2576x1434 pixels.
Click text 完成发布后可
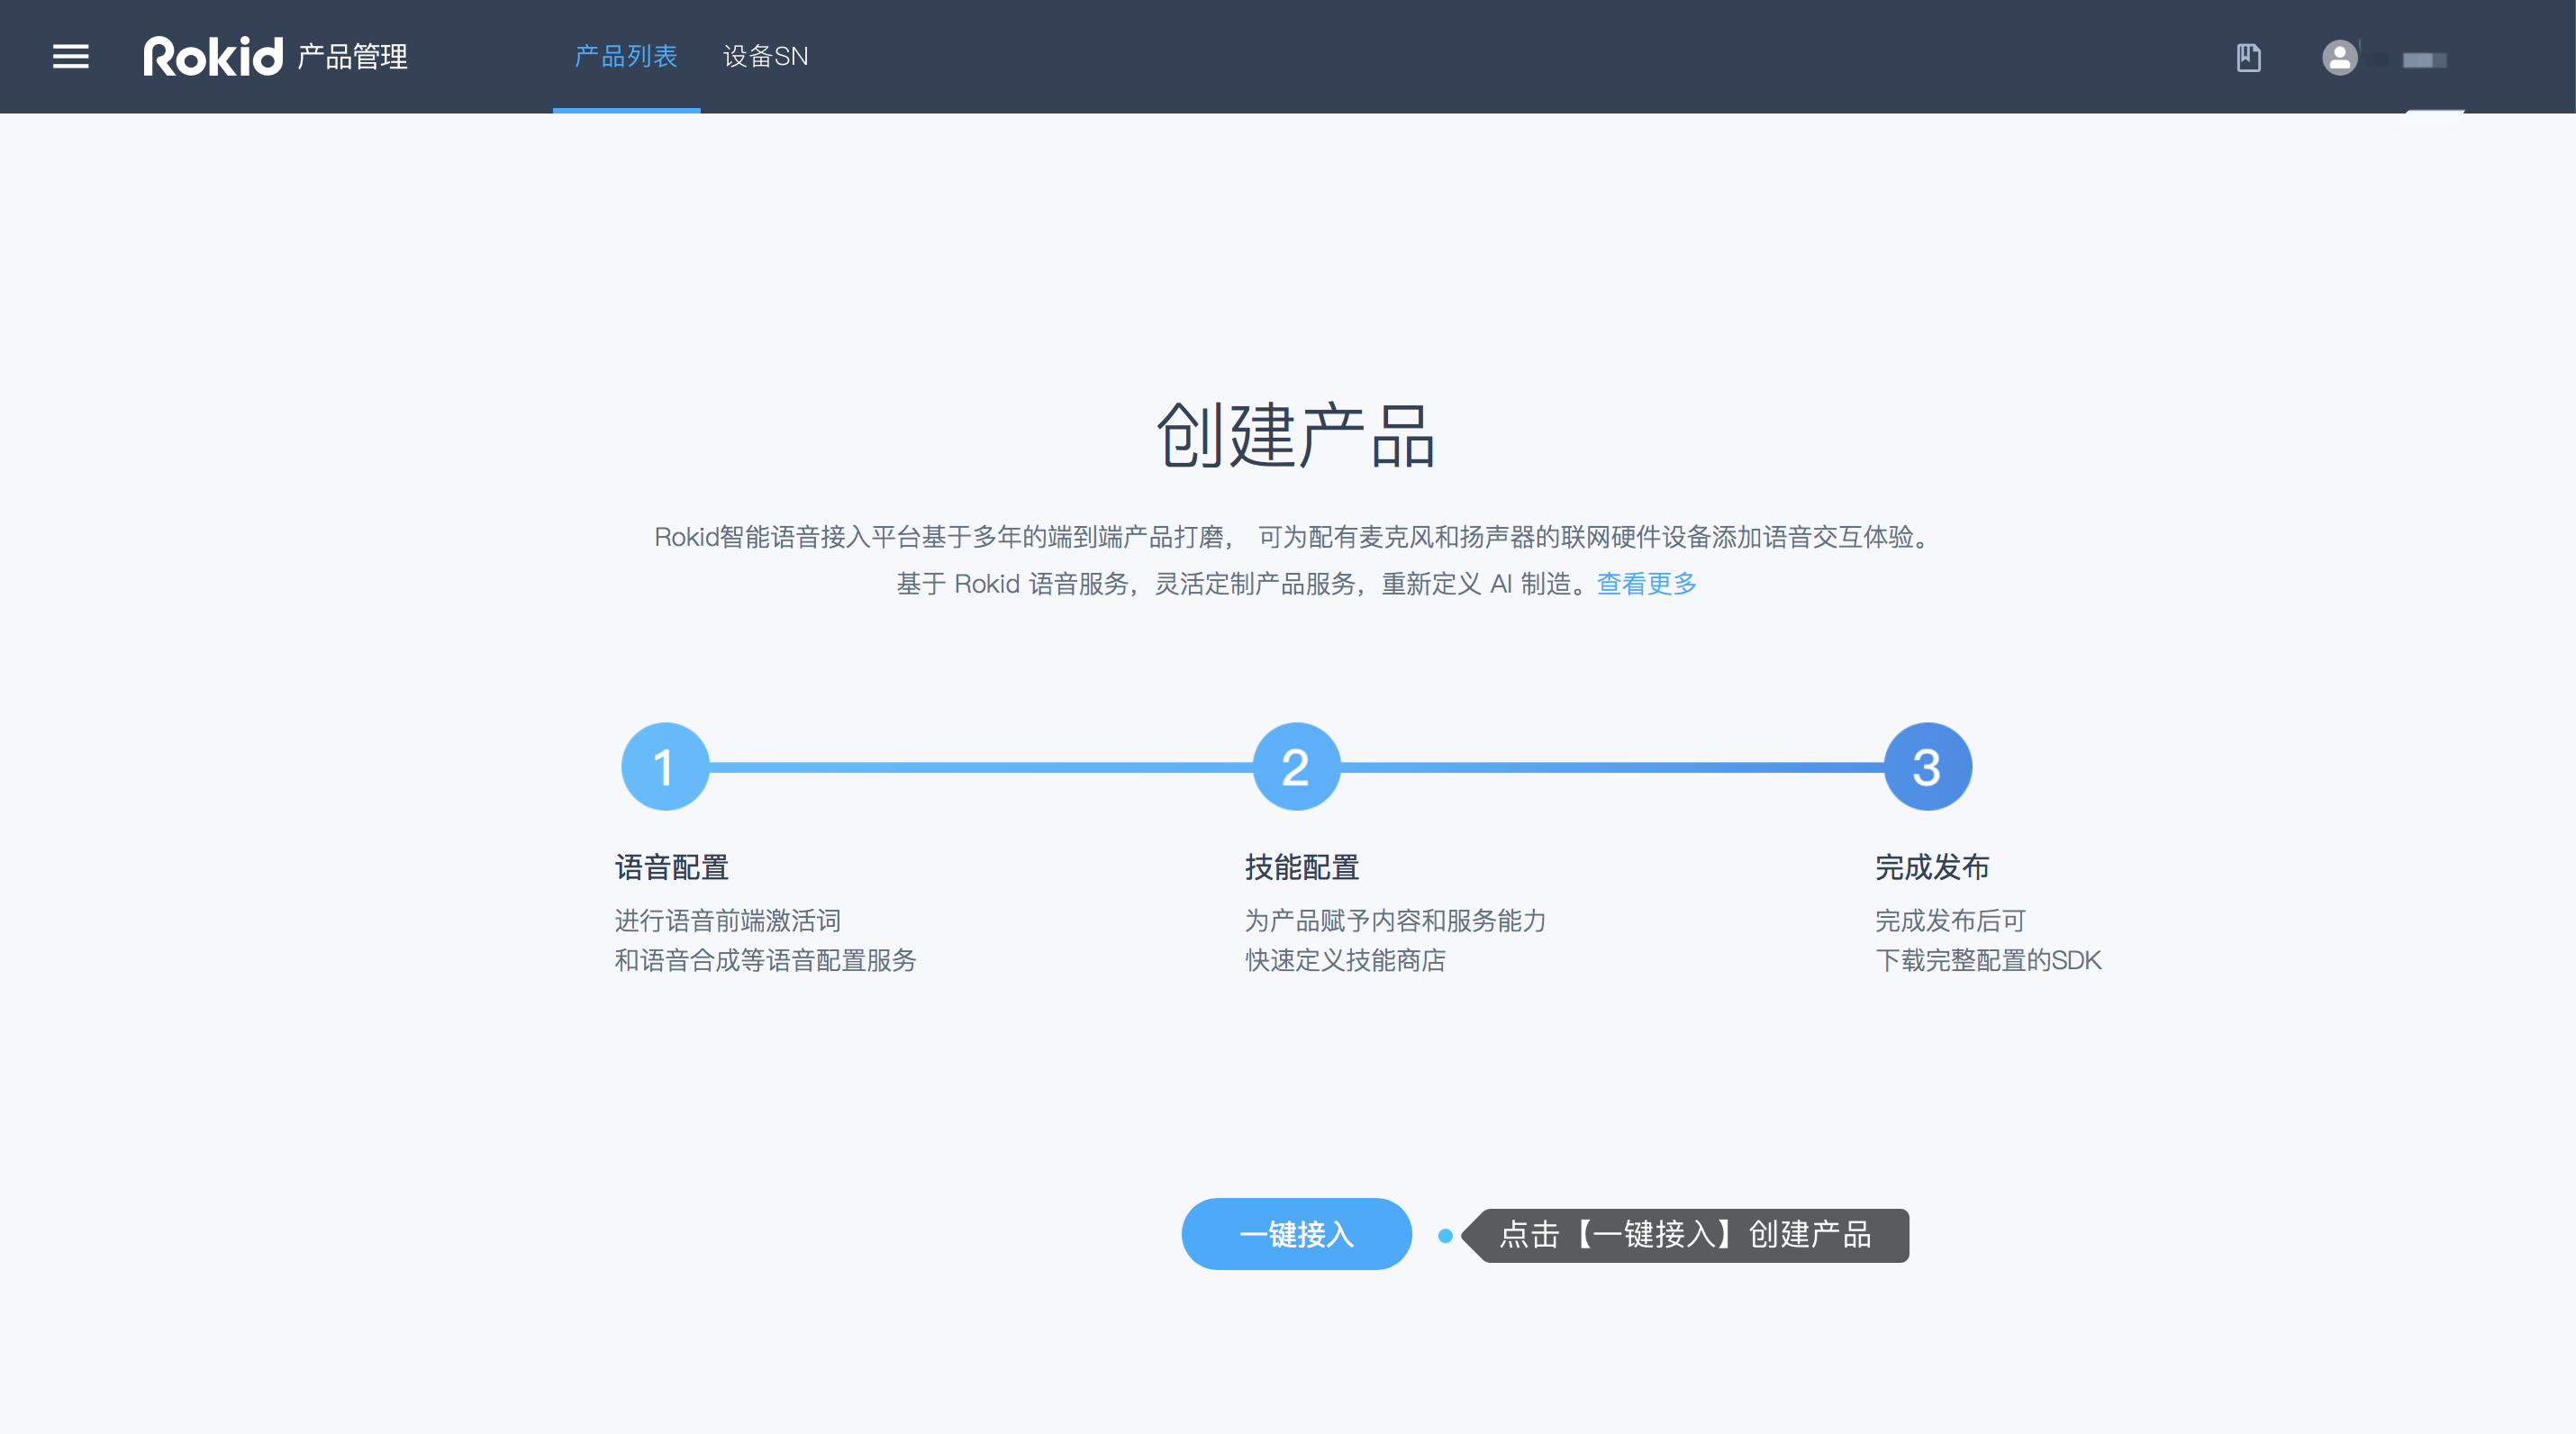pos(1950,920)
